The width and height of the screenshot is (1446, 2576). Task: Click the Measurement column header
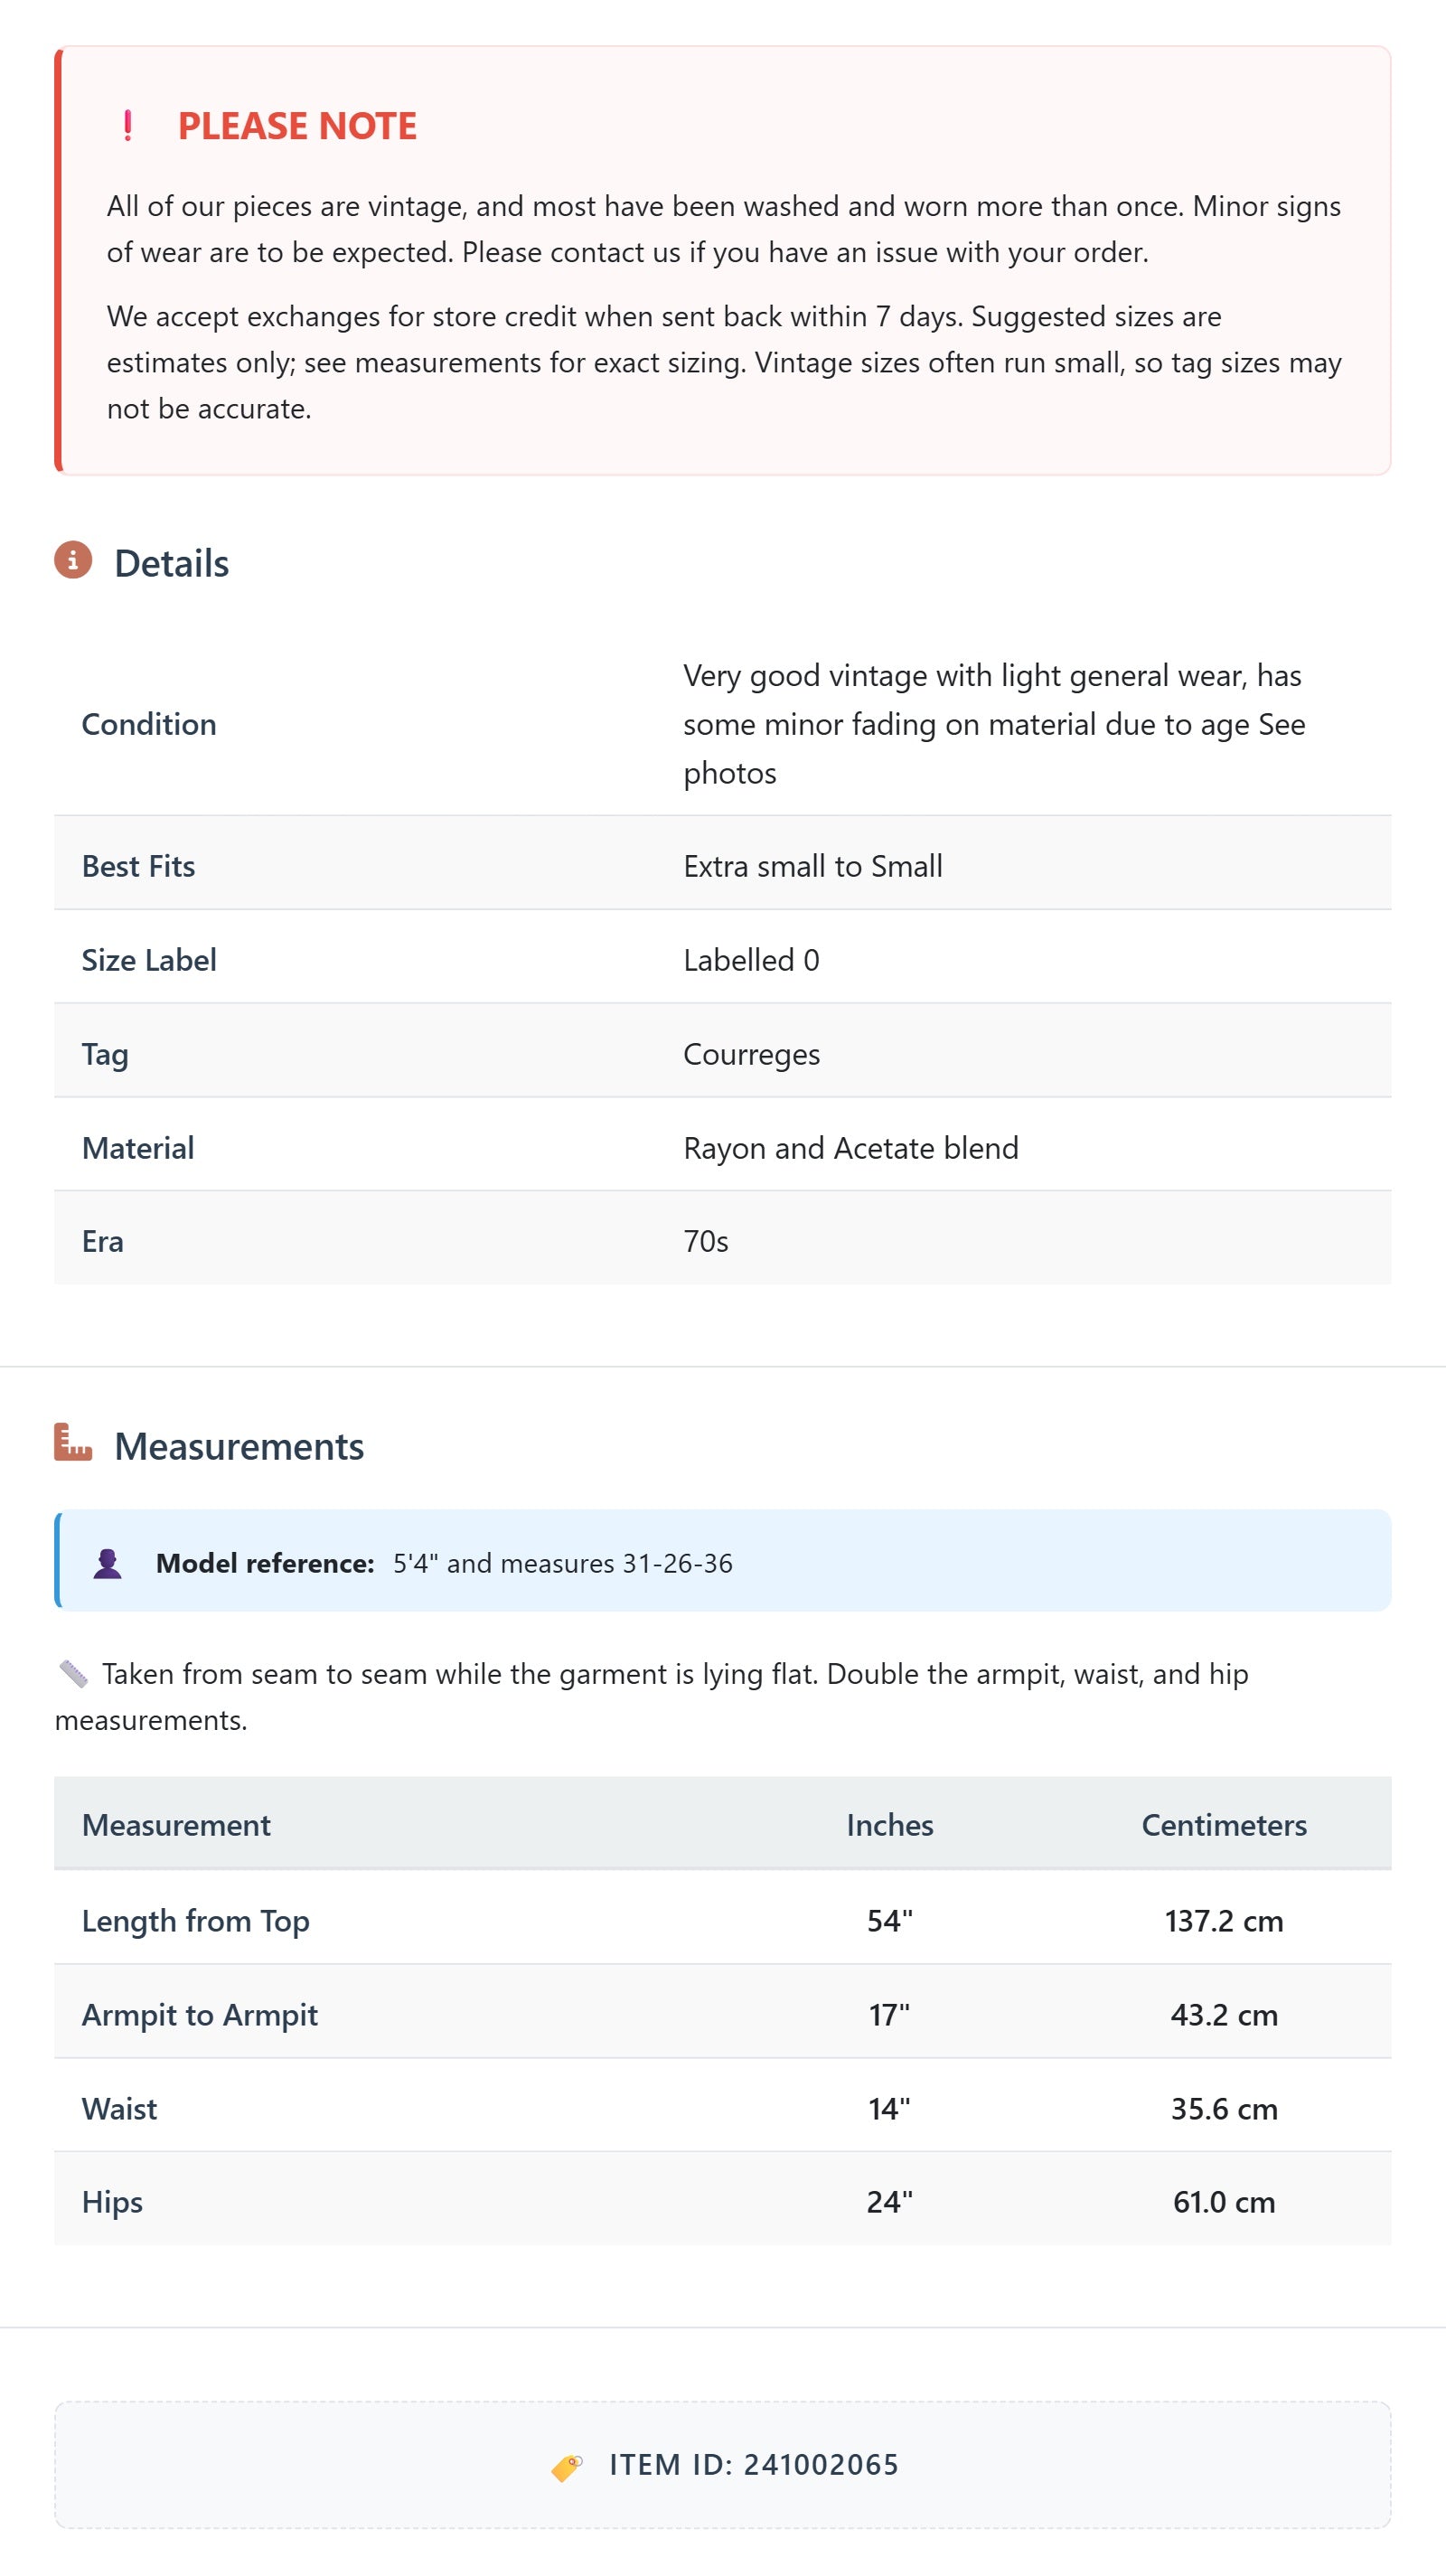pyautogui.click(x=176, y=1825)
